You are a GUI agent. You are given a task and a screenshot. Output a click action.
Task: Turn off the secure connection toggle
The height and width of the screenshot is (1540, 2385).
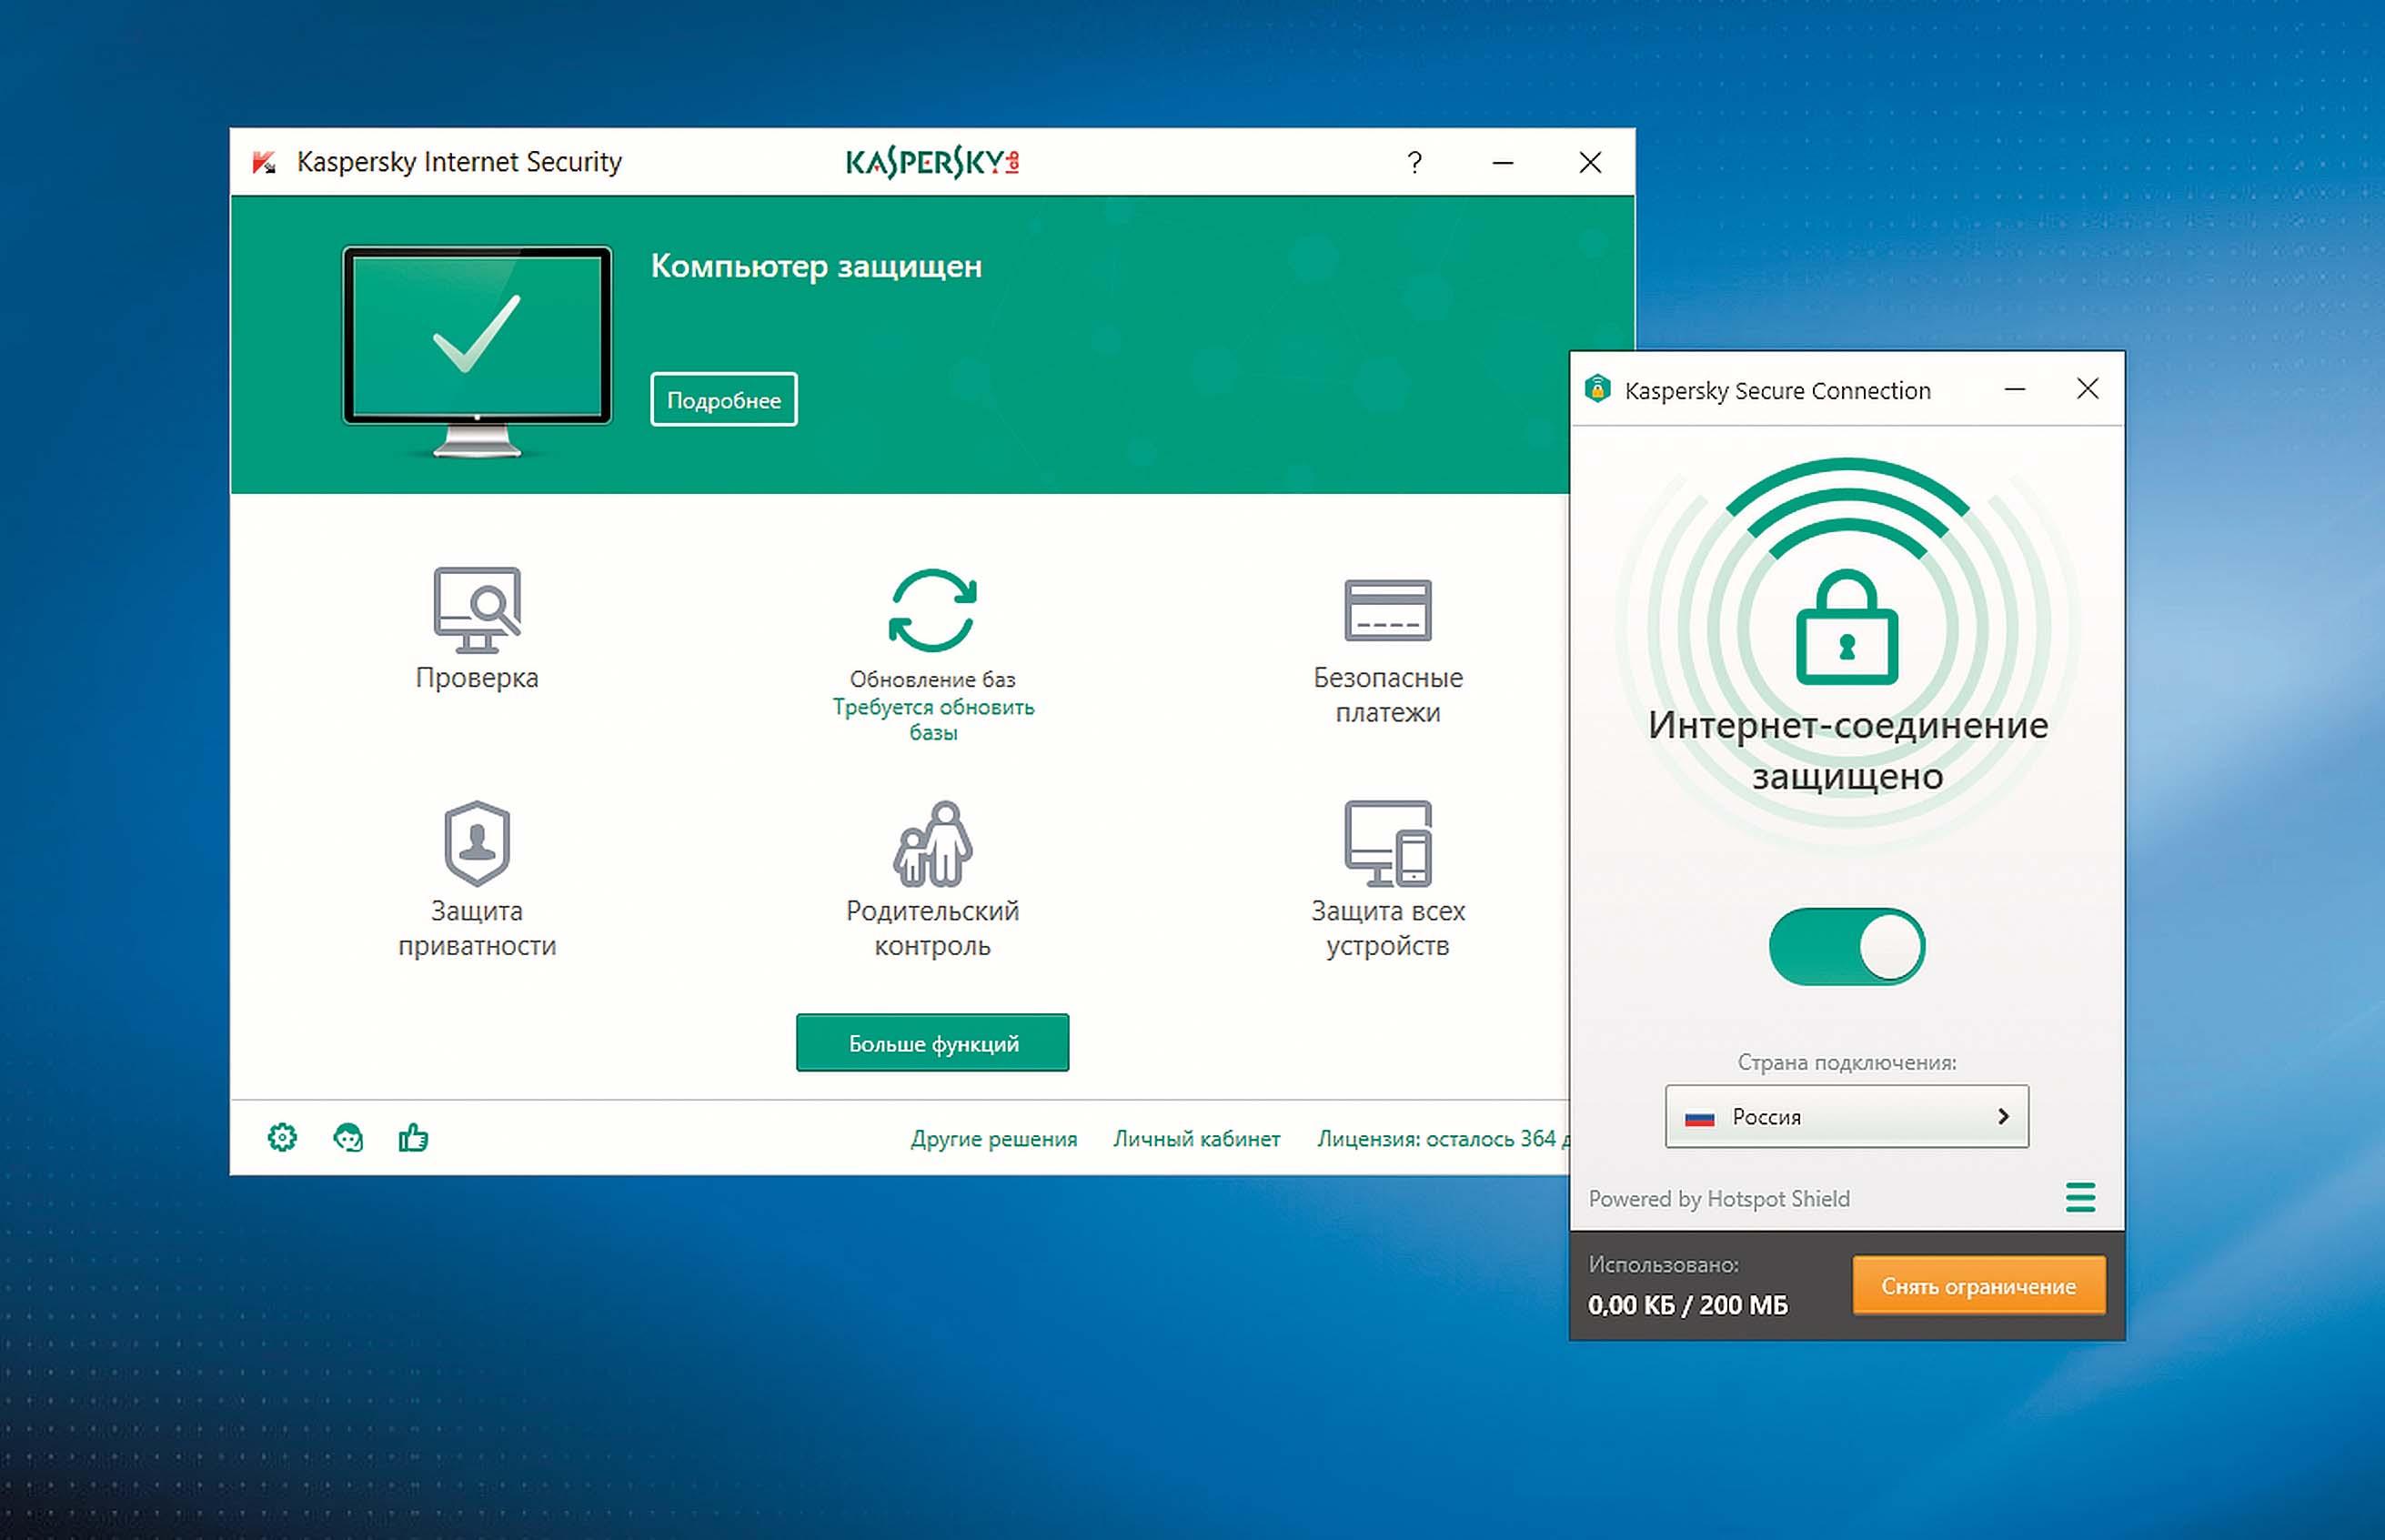1846,946
